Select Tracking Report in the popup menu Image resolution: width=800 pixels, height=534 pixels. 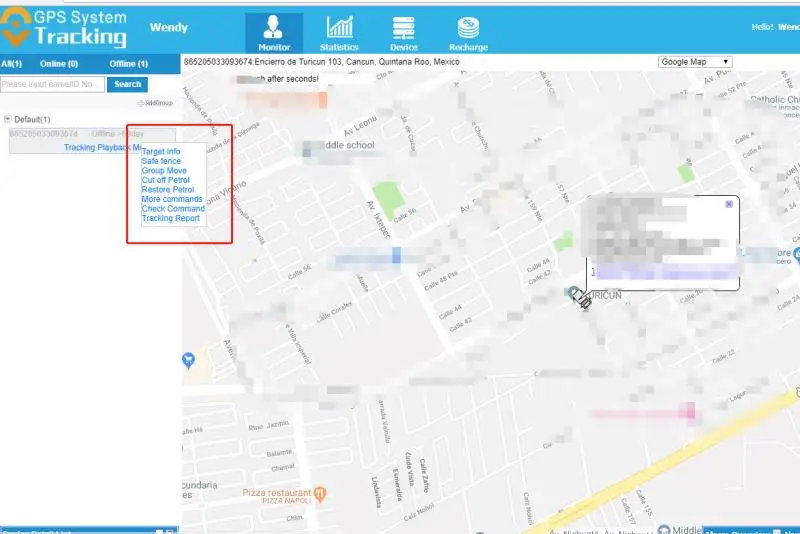pyautogui.click(x=170, y=218)
